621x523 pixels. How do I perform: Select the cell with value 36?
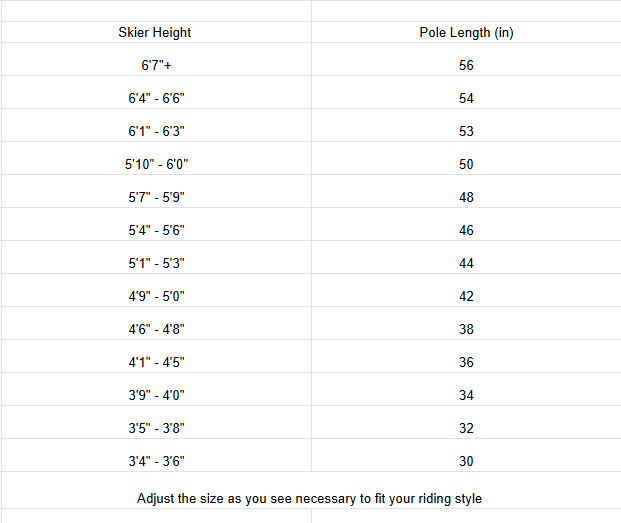point(466,362)
